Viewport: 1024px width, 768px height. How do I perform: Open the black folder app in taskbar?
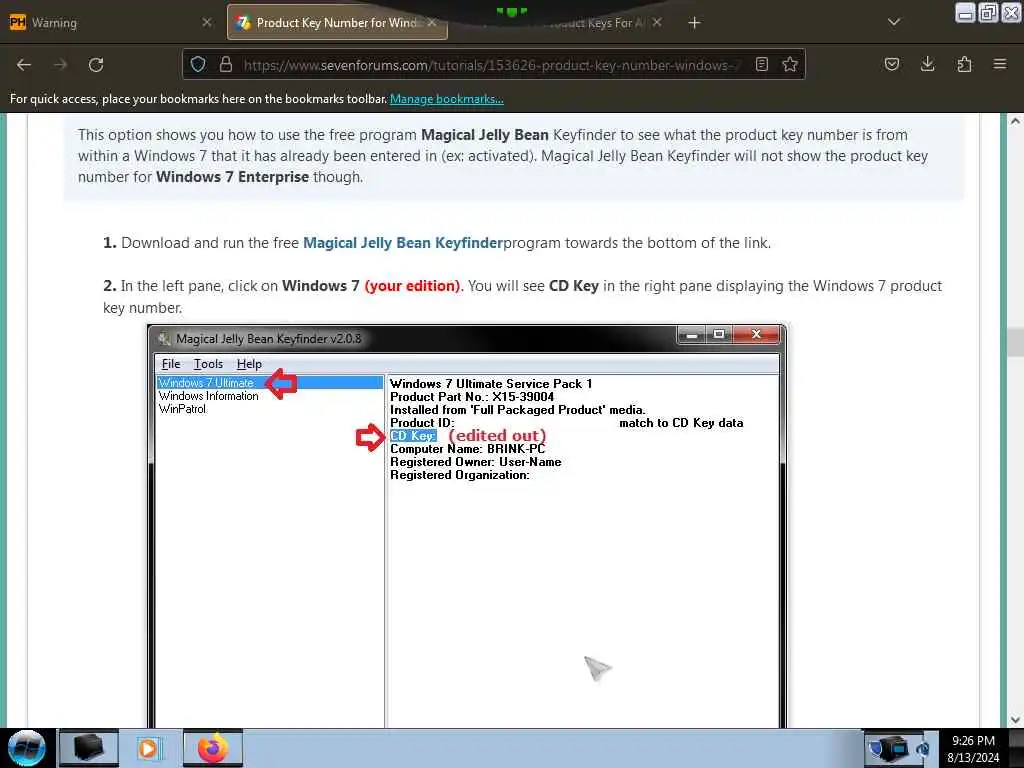click(89, 748)
